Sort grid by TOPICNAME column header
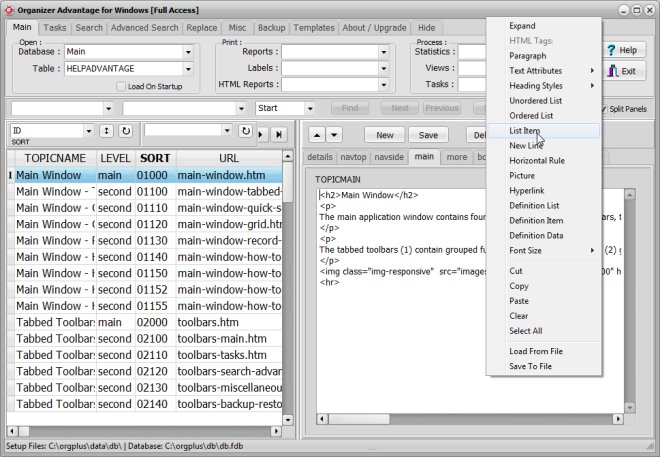The height and width of the screenshot is (457, 660). [55, 158]
